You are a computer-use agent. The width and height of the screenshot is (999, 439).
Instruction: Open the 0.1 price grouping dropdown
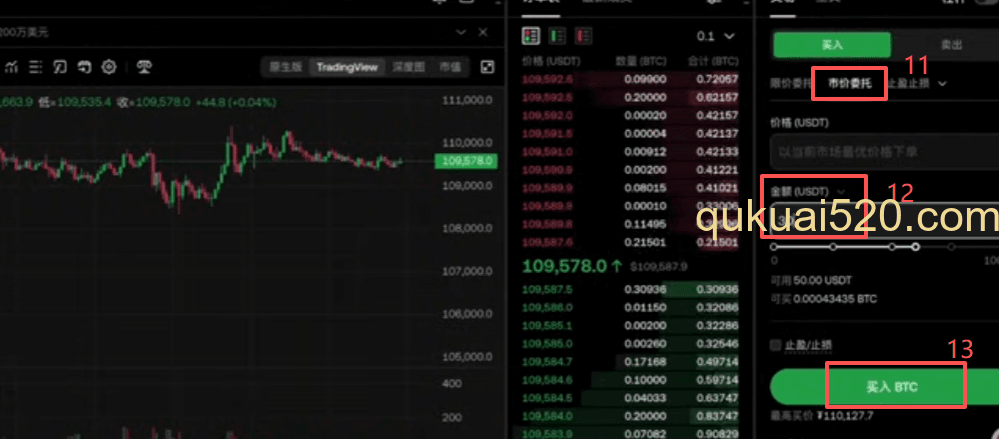(715, 36)
